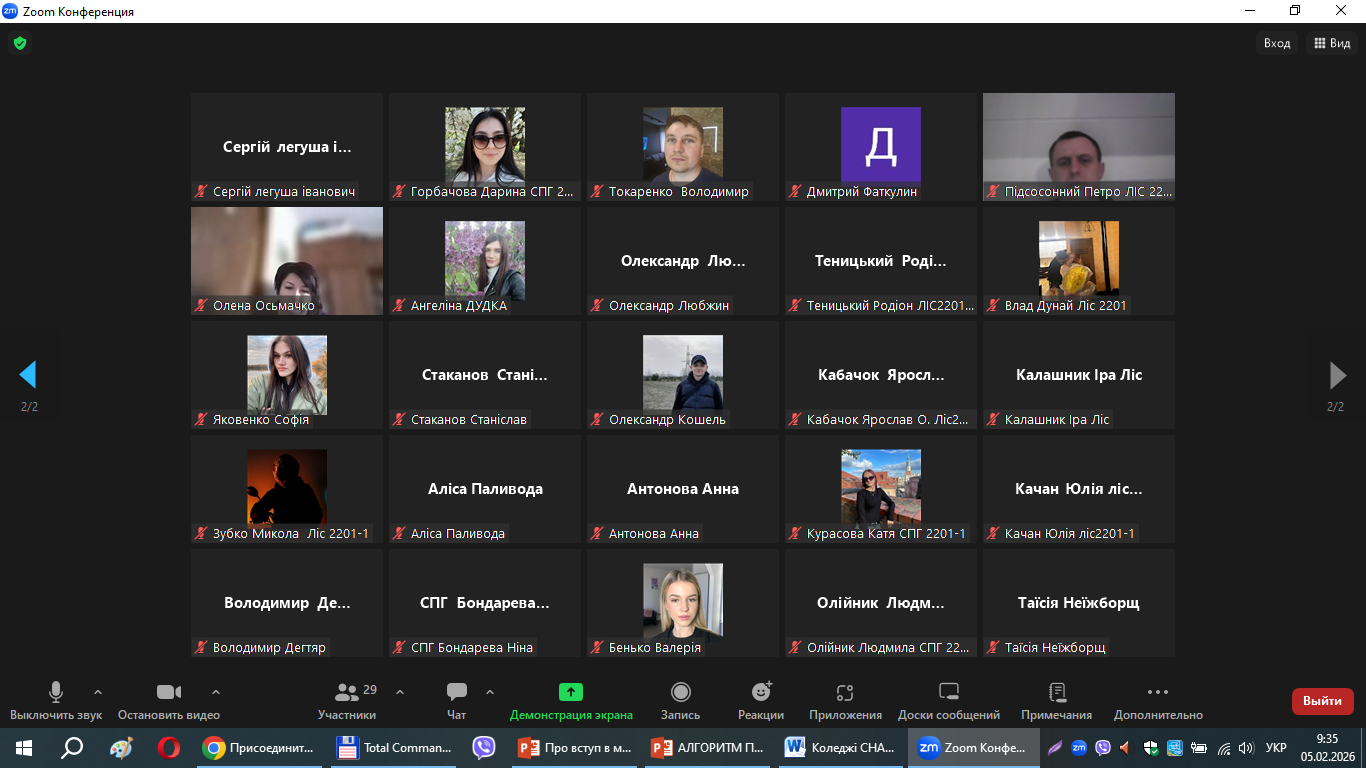The width and height of the screenshot is (1366, 768).
Task: Open the Whiteboards option
Action: tap(948, 700)
